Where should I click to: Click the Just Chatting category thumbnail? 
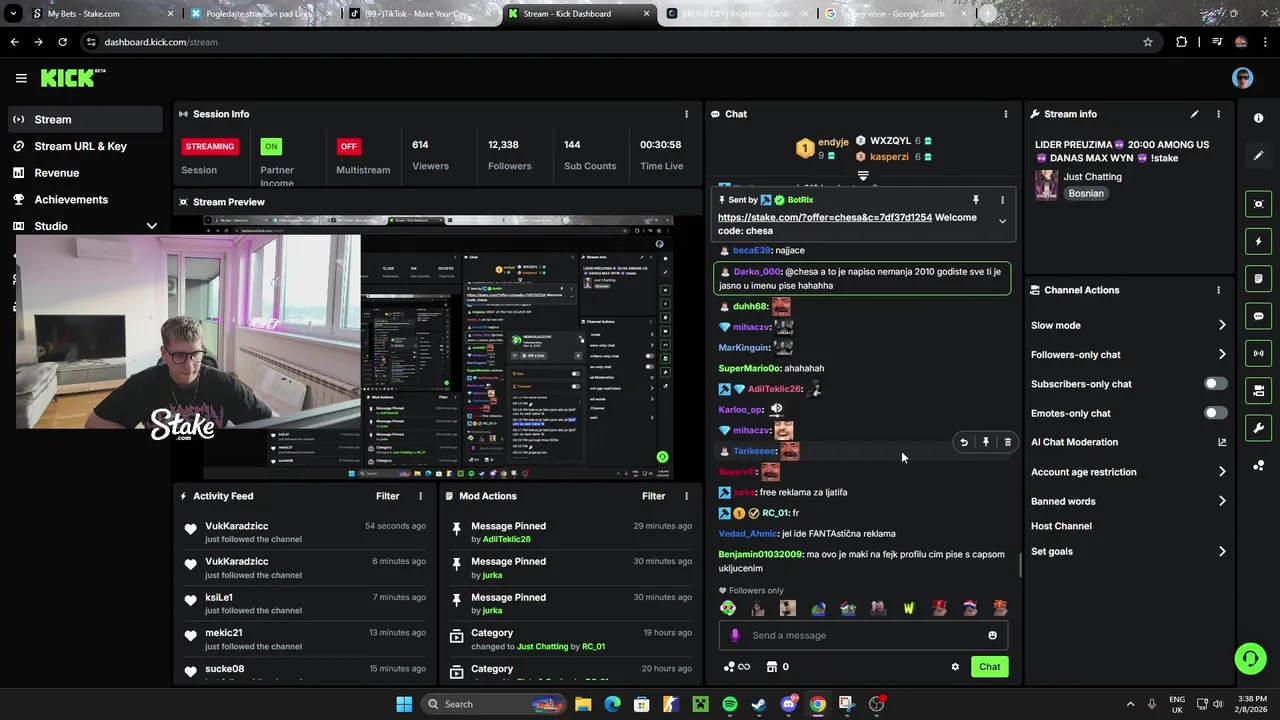[1046, 185]
